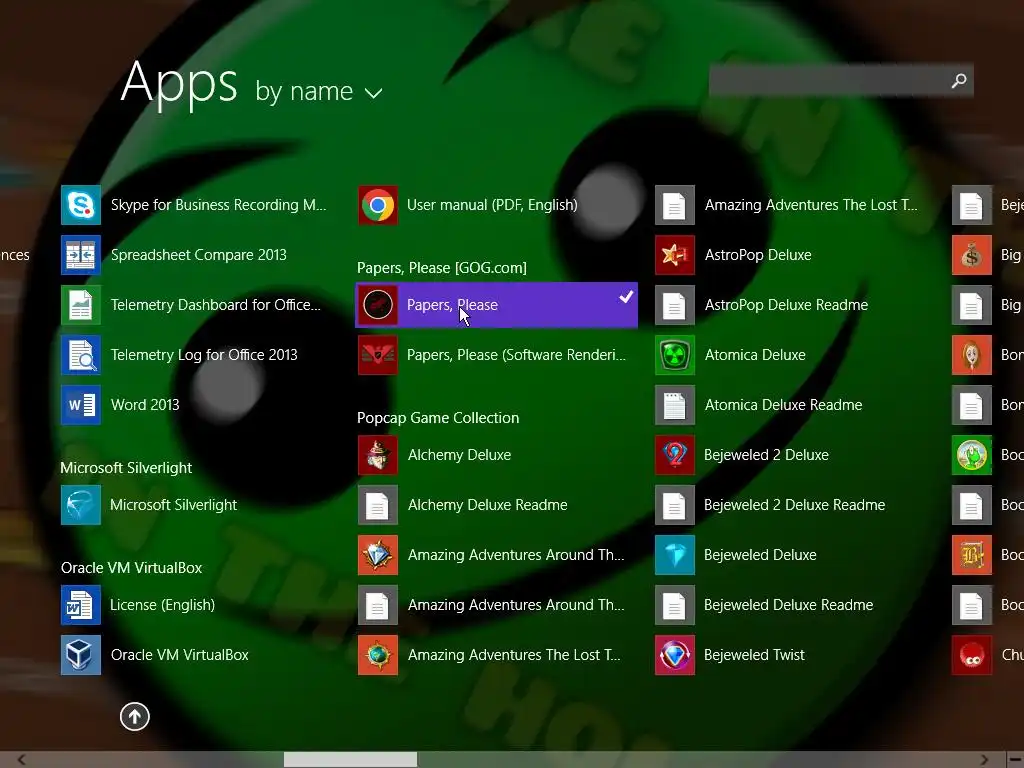Open Amazing Adventures Around Th... readme file icon
Image resolution: width=1024 pixels, height=768 pixels.
pos(377,605)
